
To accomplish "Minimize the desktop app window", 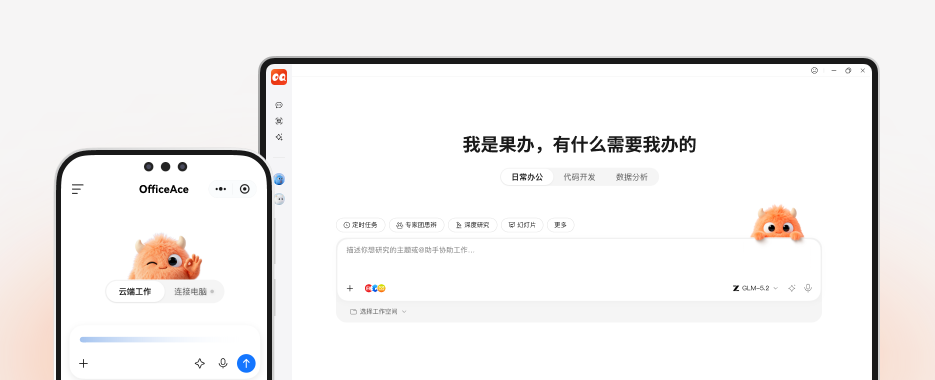I will coord(834,70).
